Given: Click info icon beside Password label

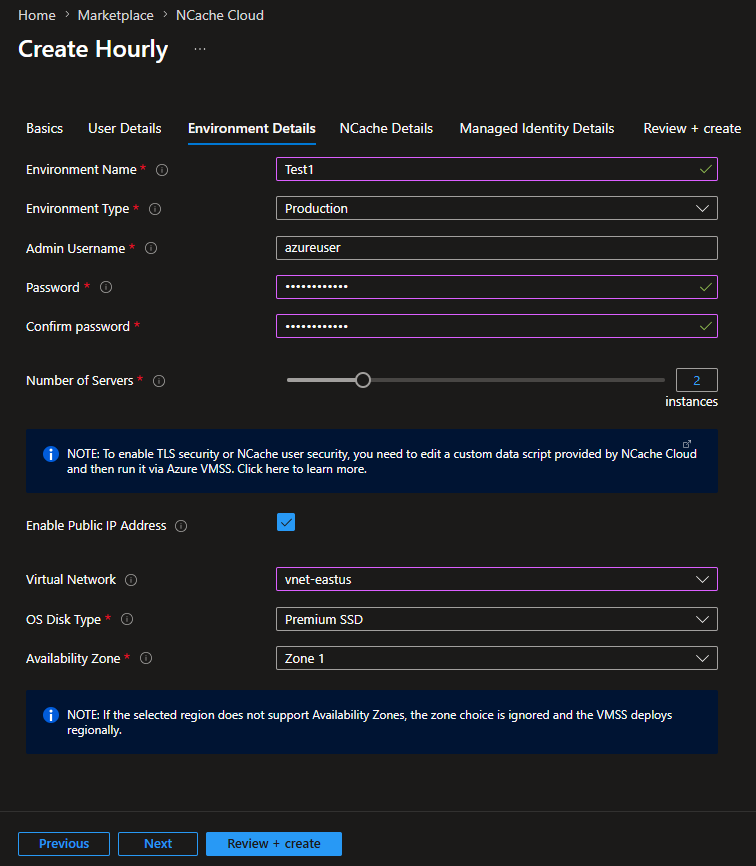Looking at the screenshot, I should point(106,287).
